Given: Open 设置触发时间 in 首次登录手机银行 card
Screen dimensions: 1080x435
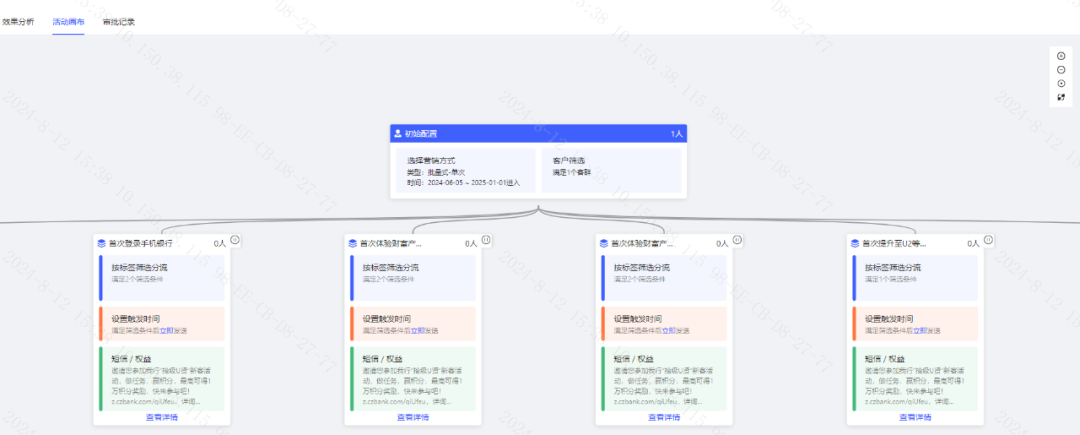Looking at the screenshot, I should tap(162, 323).
